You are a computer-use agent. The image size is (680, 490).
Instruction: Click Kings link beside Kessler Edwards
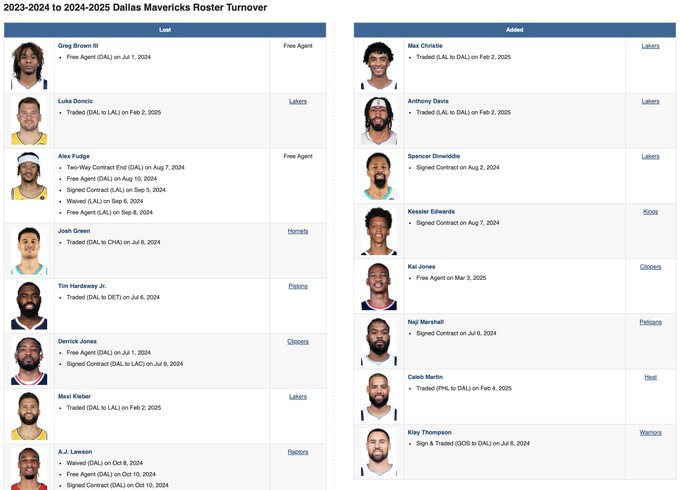tap(651, 212)
